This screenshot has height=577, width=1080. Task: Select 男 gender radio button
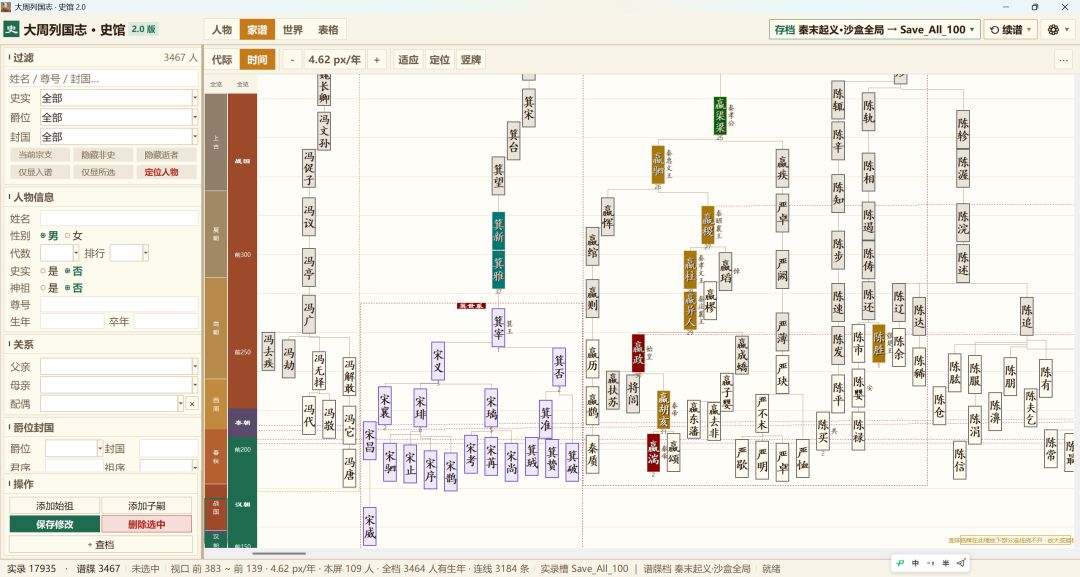click(49, 235)
